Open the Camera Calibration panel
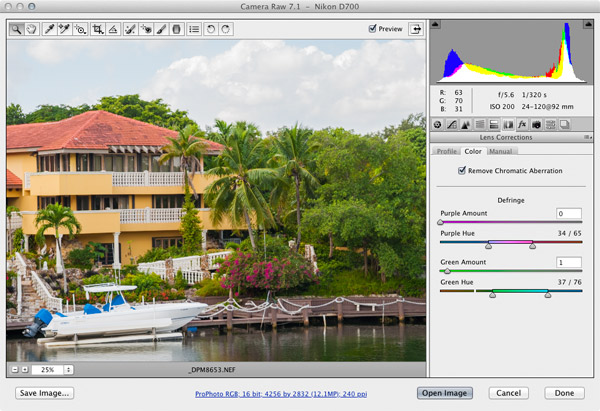 pyautogui.click(x=536, y=124)
